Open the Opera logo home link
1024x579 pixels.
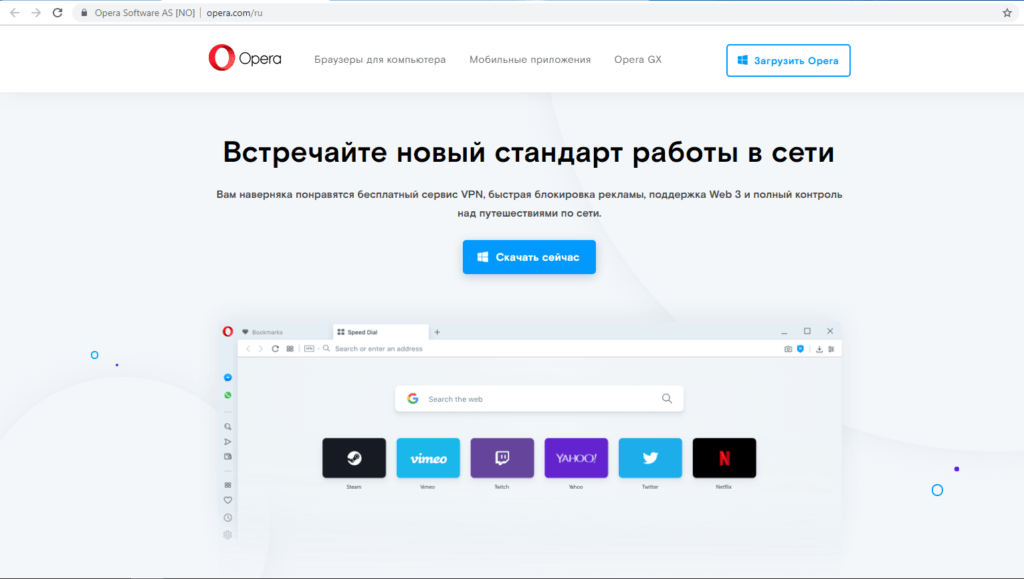coord(245,58)
